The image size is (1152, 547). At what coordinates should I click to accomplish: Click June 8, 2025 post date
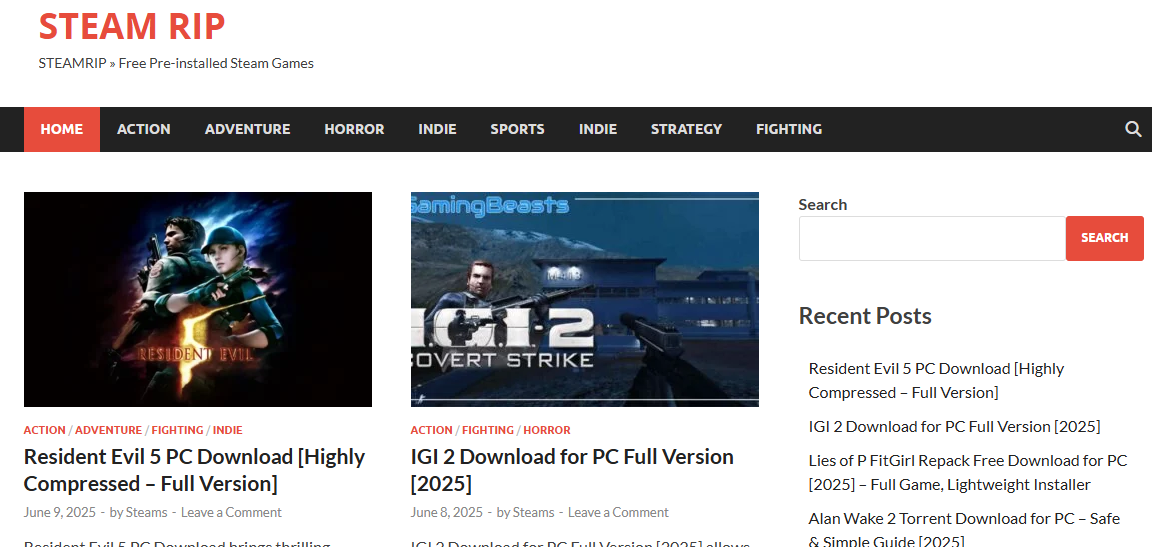pyautogui.click(x=447, y=512)
